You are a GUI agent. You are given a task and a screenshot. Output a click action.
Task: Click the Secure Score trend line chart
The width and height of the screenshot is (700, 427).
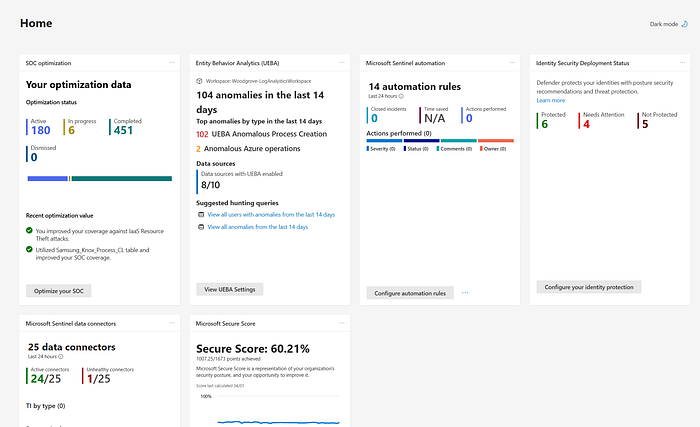[x=278, y=422]
